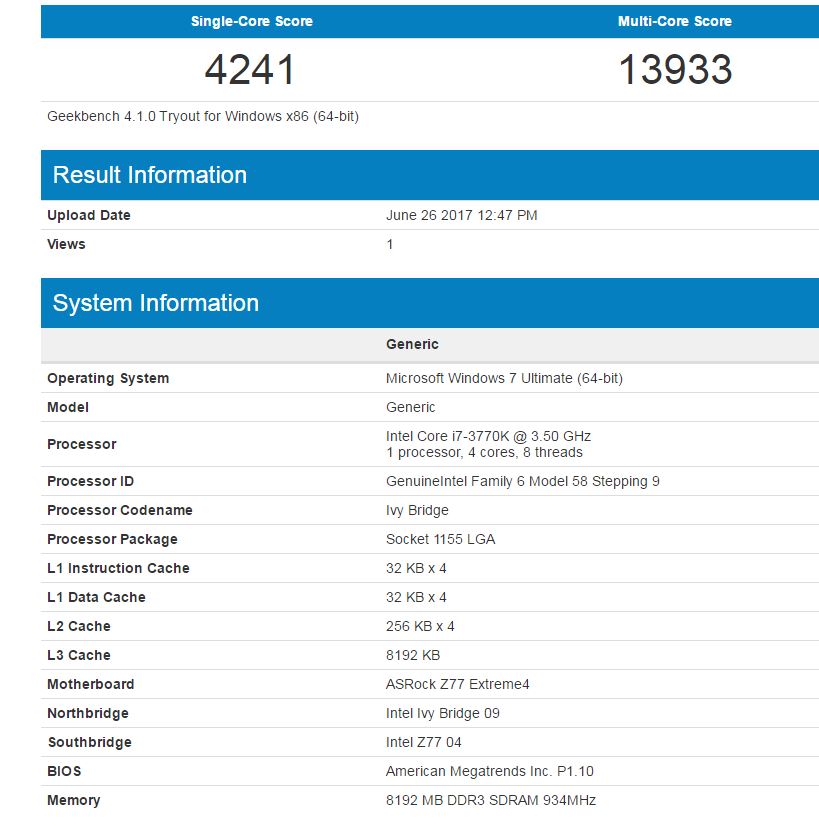Select Intel Core i7-3770K @ 3.50 GHz text
The width and height of the screenshot is (819, 831).
[x=488, y=436]
